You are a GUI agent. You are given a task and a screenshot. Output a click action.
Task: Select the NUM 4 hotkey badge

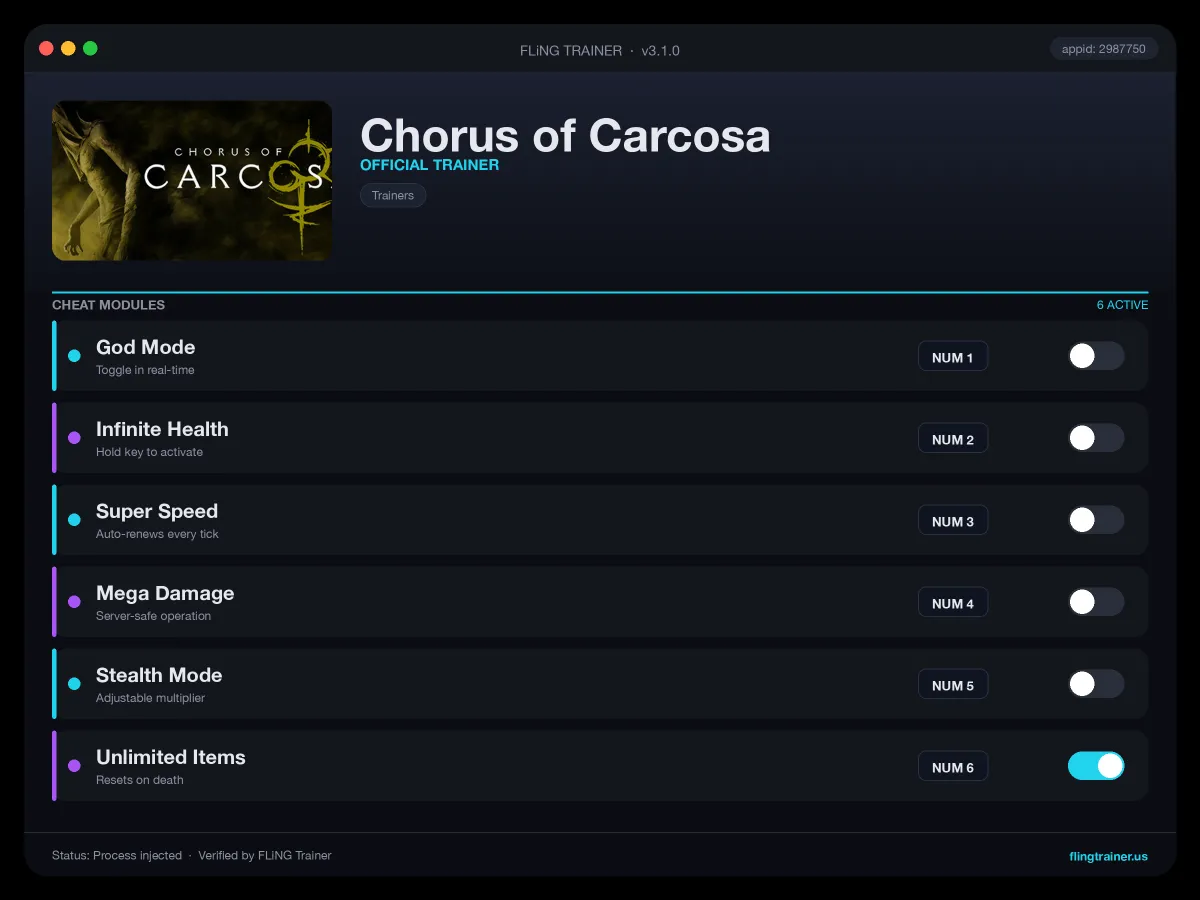(x=953, y=603)
